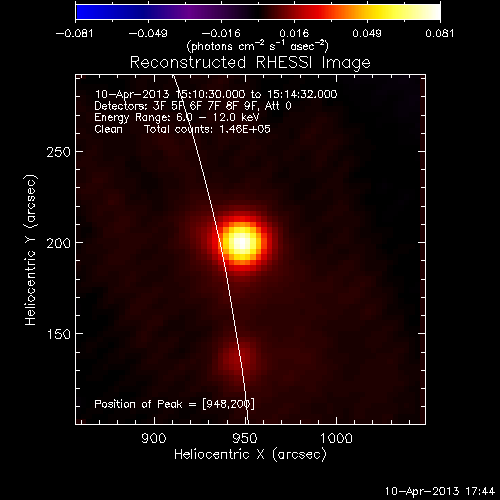This screenshot has height=500, width=500.
Task: Click 'Energy Range: 6.0 - 12.0 keV' text
Action: 177,118
